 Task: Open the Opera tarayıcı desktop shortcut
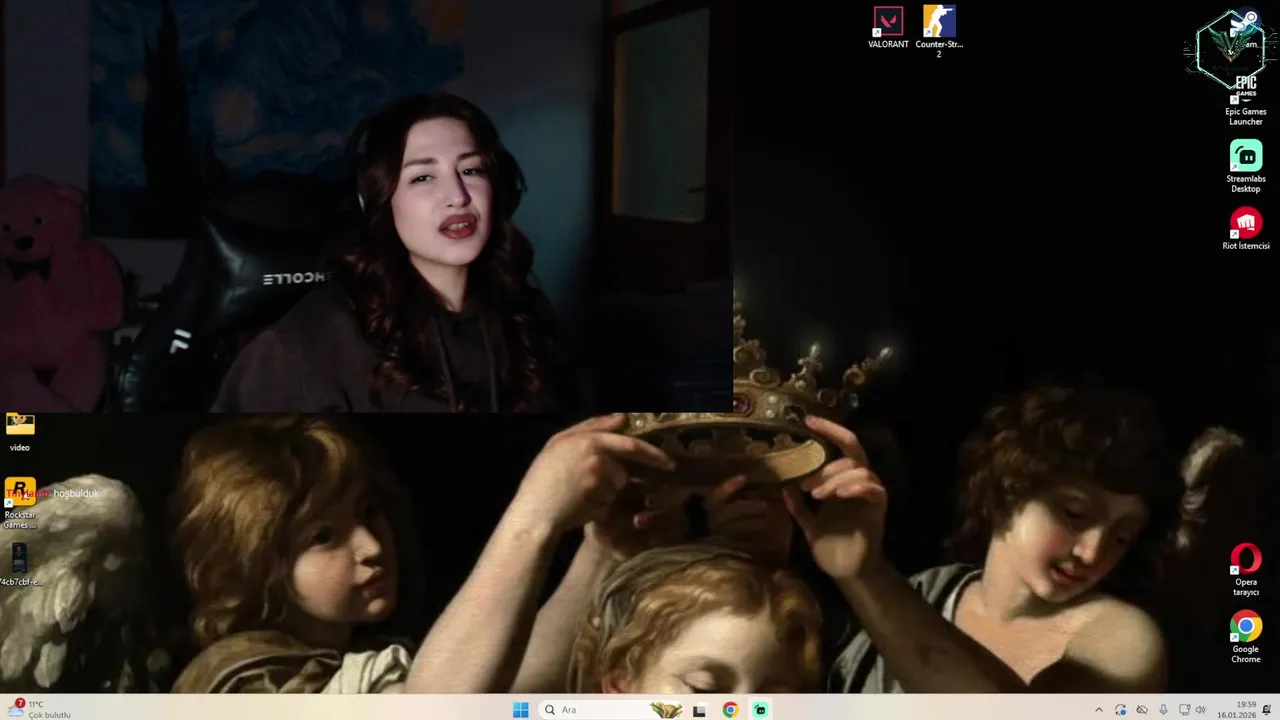pos(1246,570)
